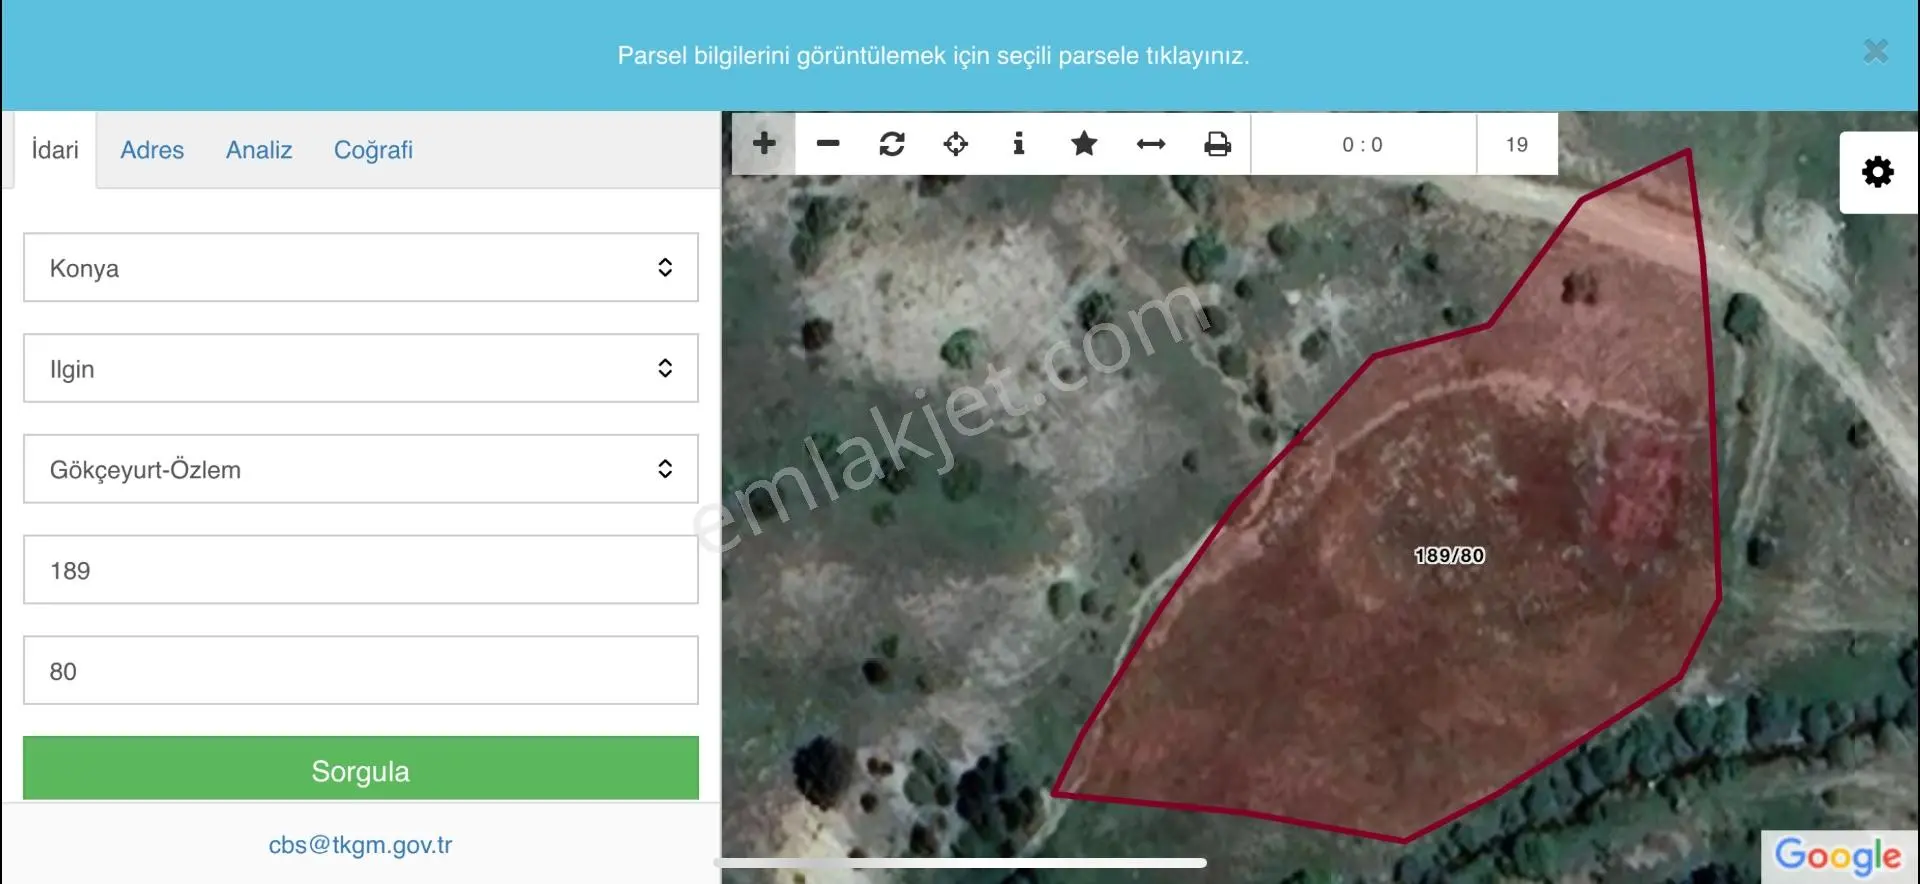The image size is (1920, 884).
Task: Click the 0 : 0 coordinate display
Action: coord(1363,144)
